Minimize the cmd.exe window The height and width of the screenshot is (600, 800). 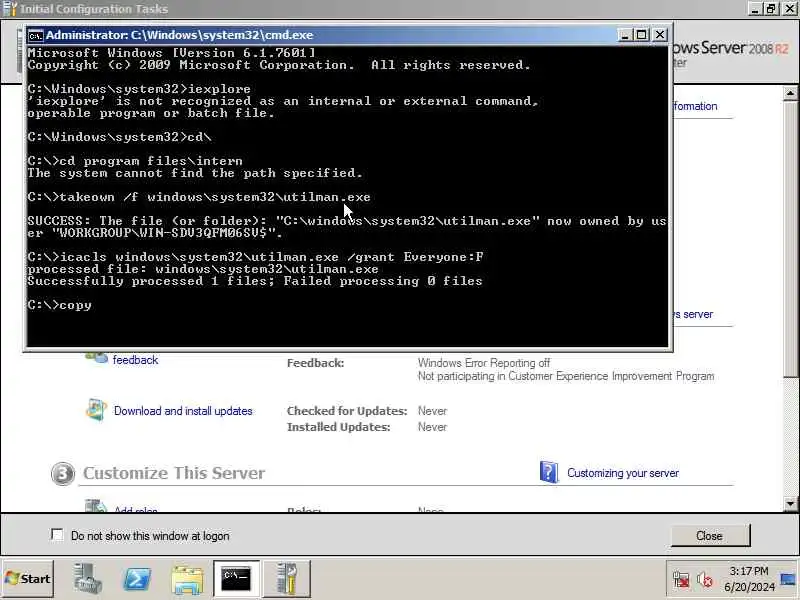[625, 35]
